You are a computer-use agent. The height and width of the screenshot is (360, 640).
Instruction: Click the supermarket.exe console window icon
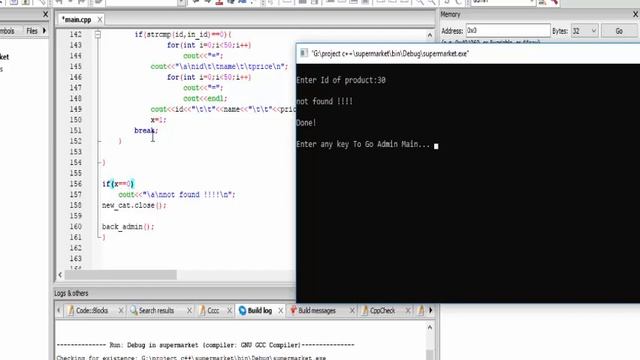(304, 53)
